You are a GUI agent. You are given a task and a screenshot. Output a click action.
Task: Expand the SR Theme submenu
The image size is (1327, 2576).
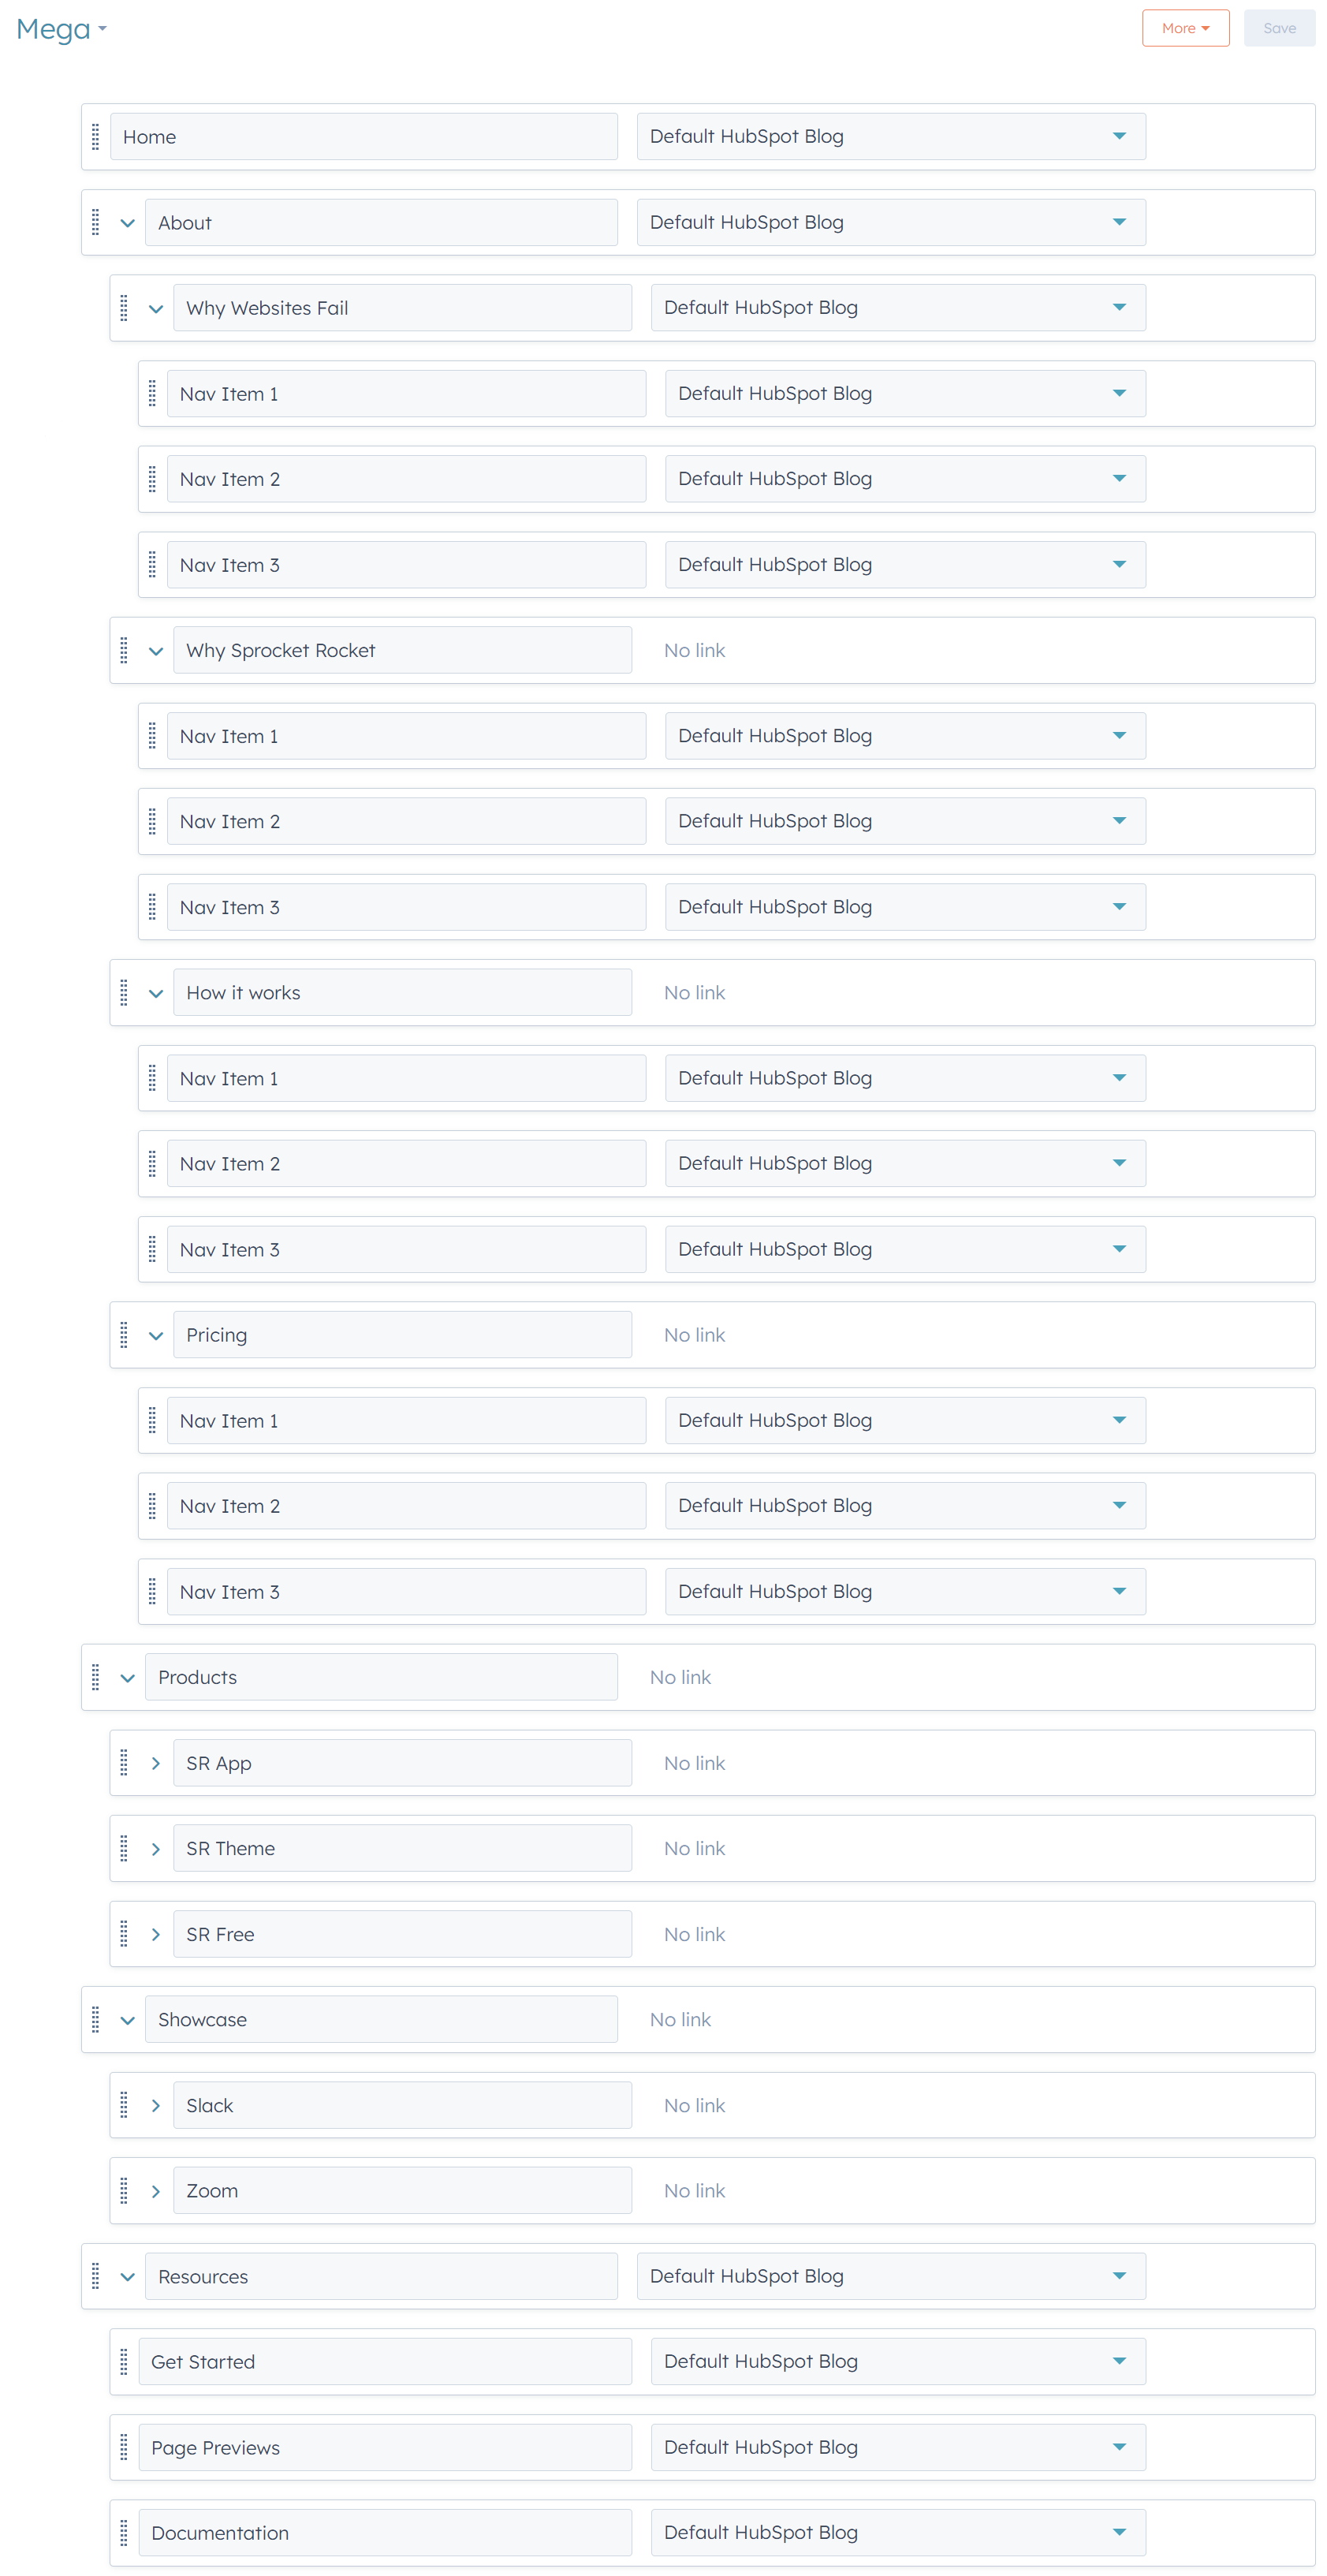tap(156, 1849)
